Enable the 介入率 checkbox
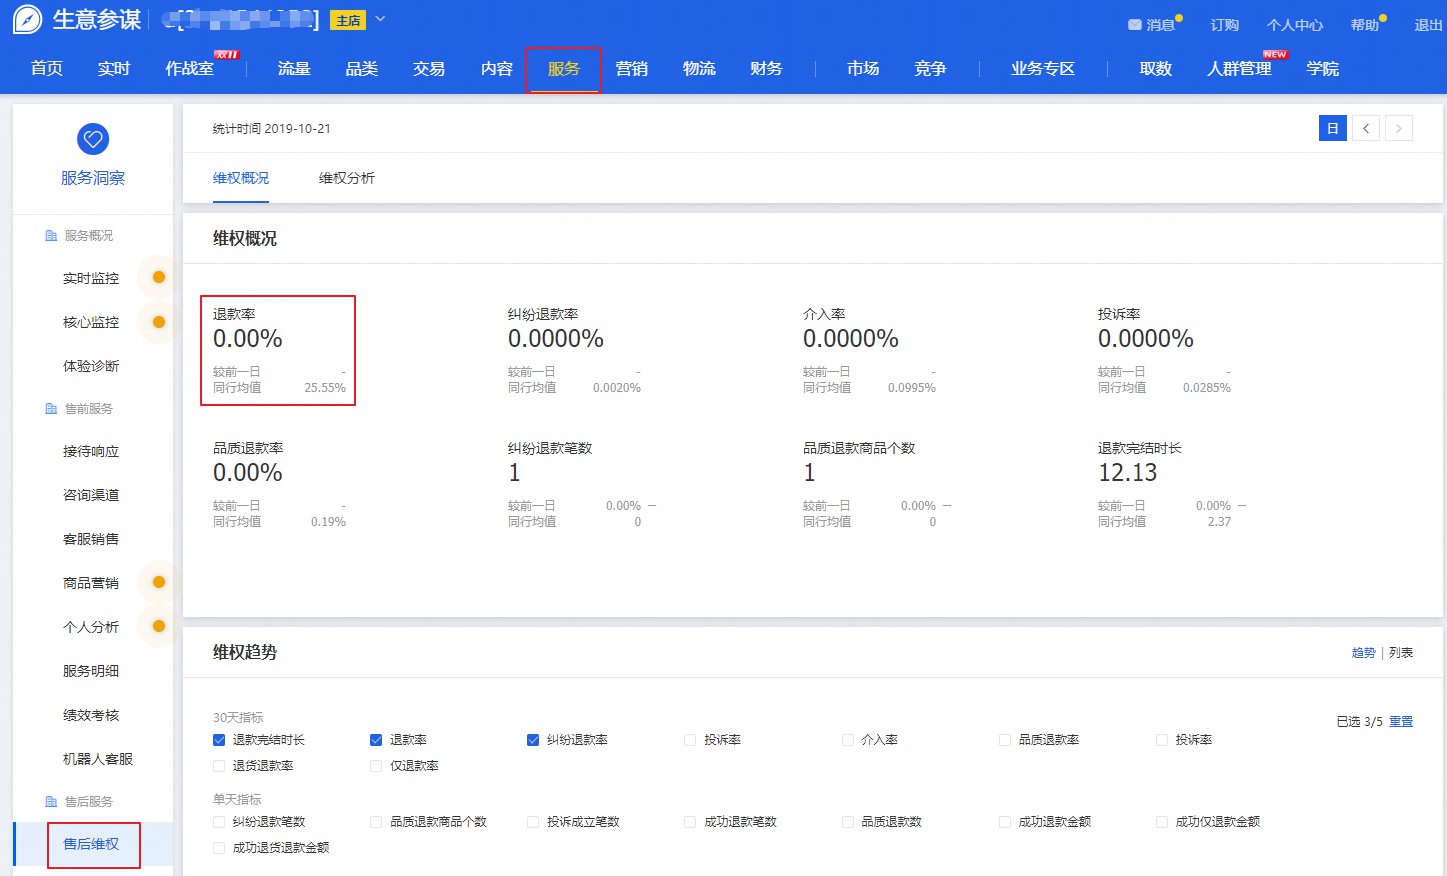 click(x=848, y=740)
